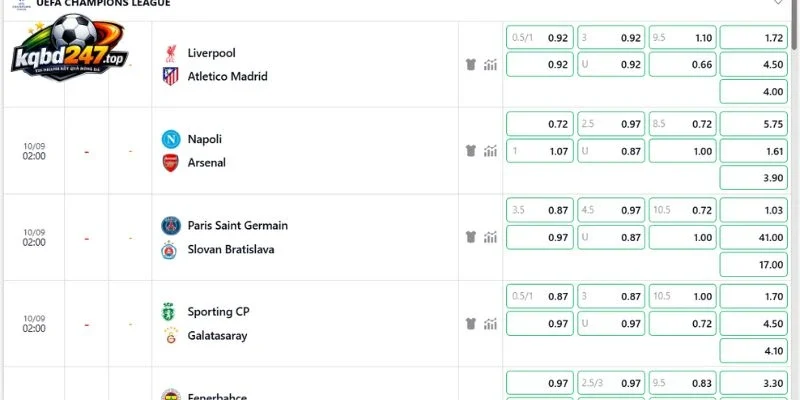This screenshot has height=400, width=800.
Task: Open stats chart icon for PSG match
Action: (x=490, y=237)
